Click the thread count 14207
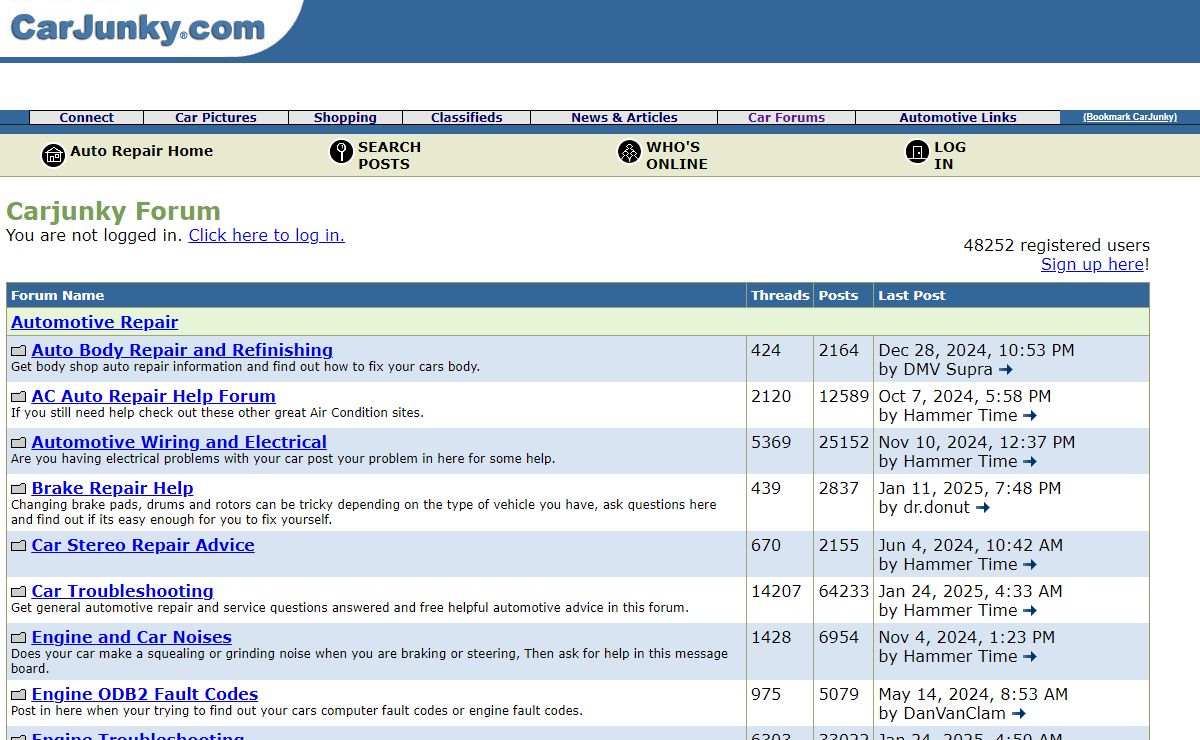 tap(777, 591)
